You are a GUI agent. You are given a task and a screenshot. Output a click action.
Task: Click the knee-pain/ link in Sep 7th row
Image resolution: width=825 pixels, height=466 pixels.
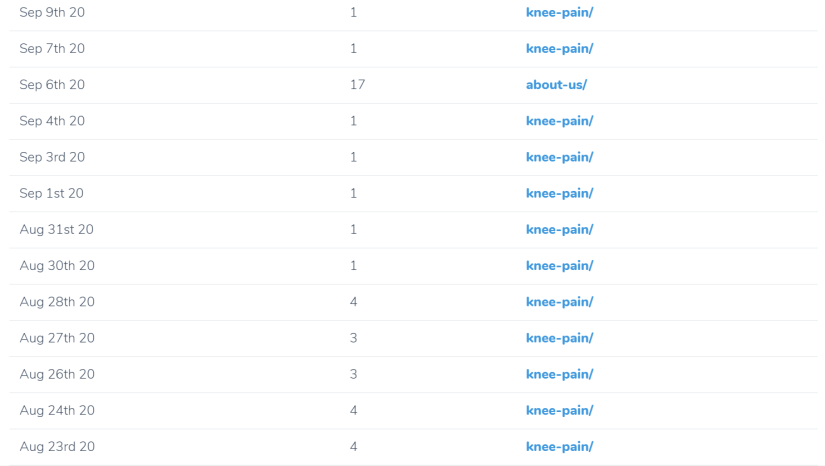pos(559,48)
